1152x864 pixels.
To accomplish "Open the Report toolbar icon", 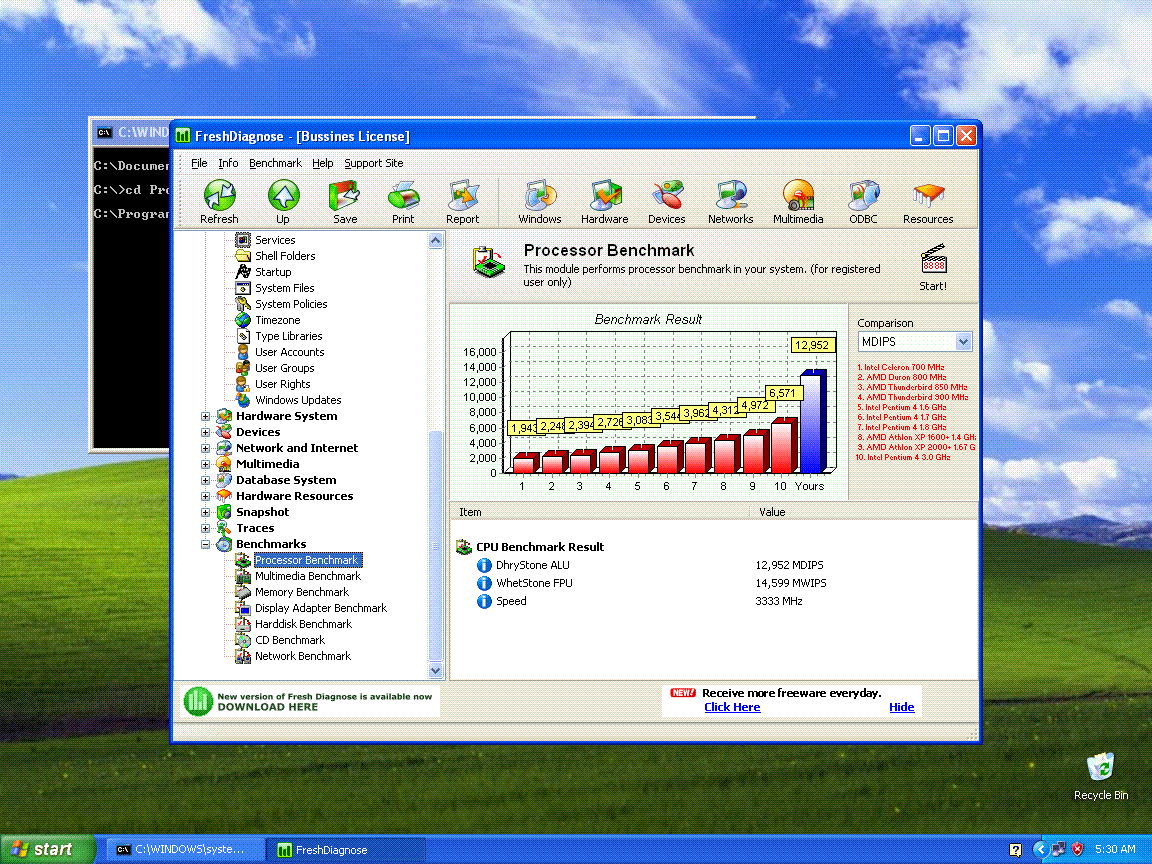I will tap(463, 196).
